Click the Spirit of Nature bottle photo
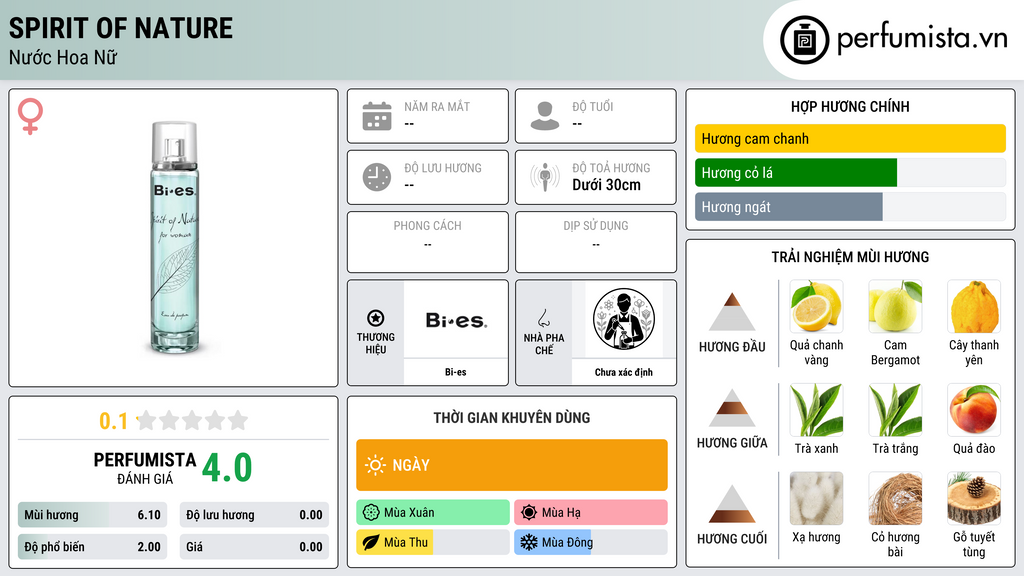Screen dimensions: 1024x576 (x=174, y=238)
